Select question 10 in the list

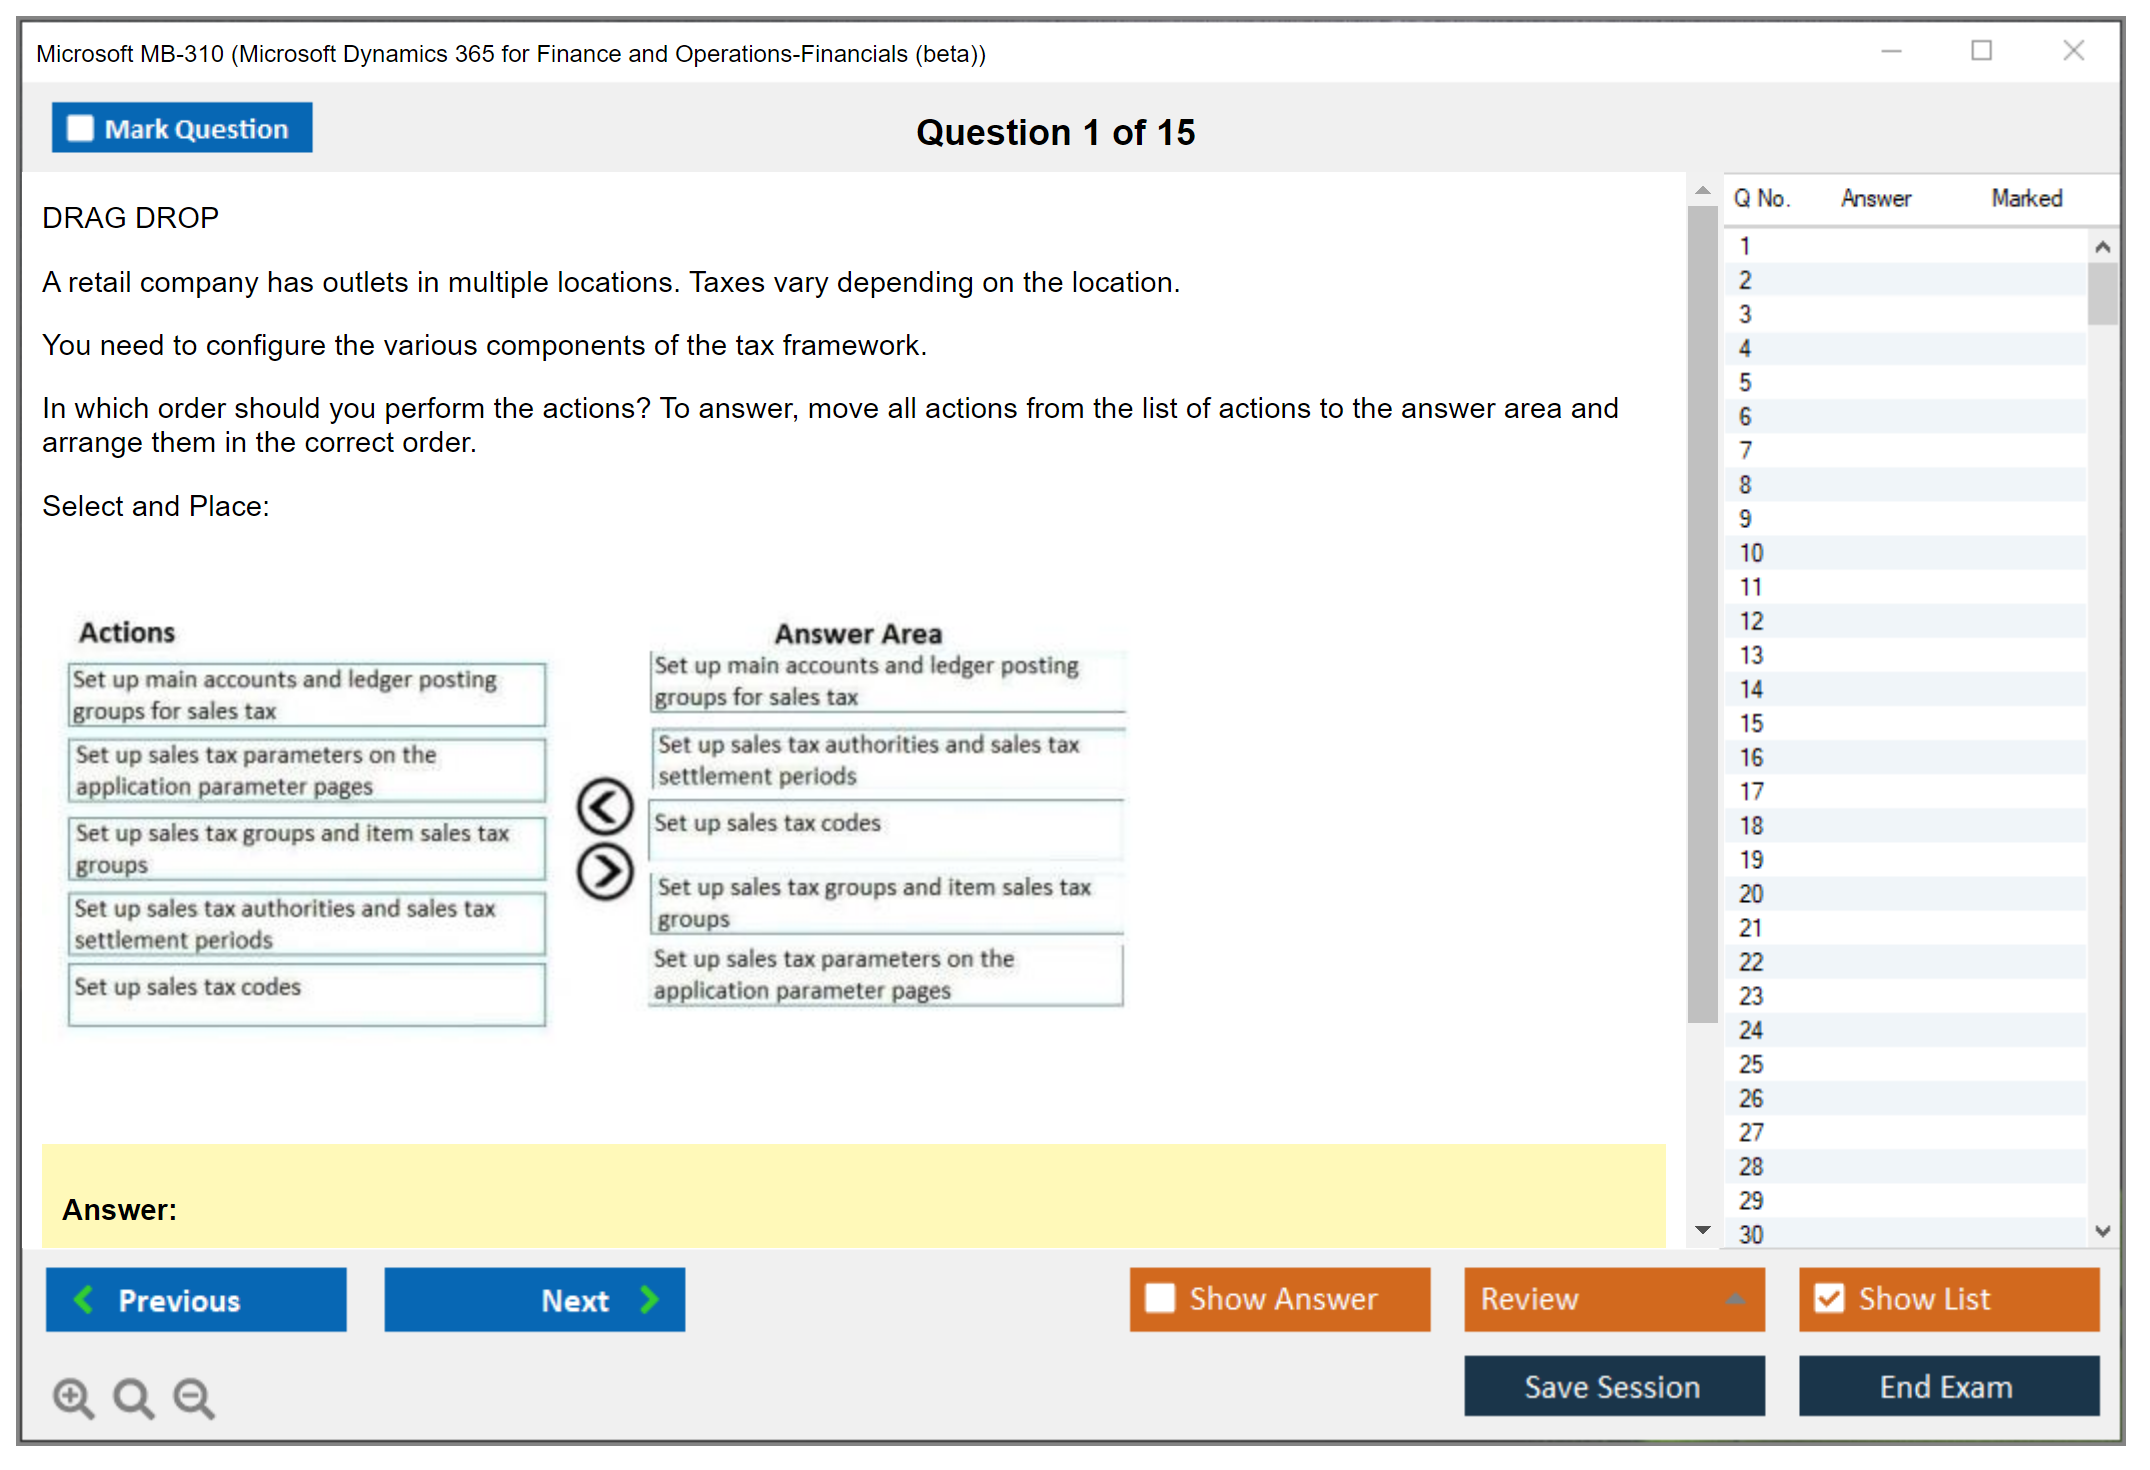click(1751, 553)
